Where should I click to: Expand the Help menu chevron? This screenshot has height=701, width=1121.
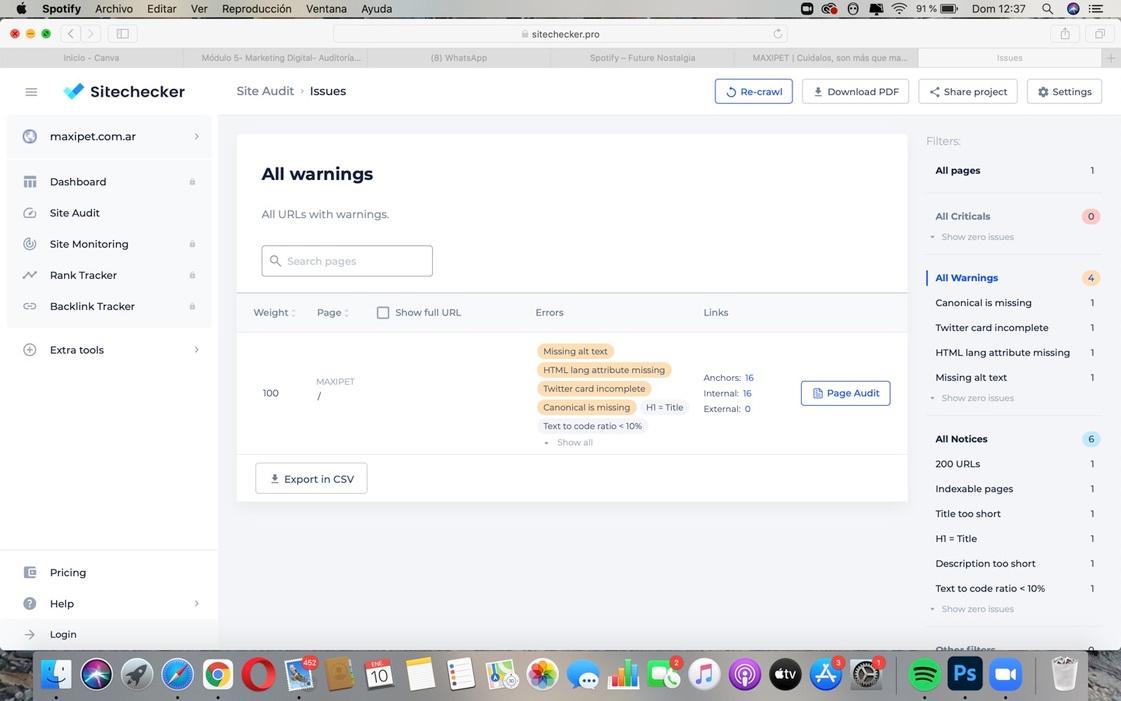(196, 603)
